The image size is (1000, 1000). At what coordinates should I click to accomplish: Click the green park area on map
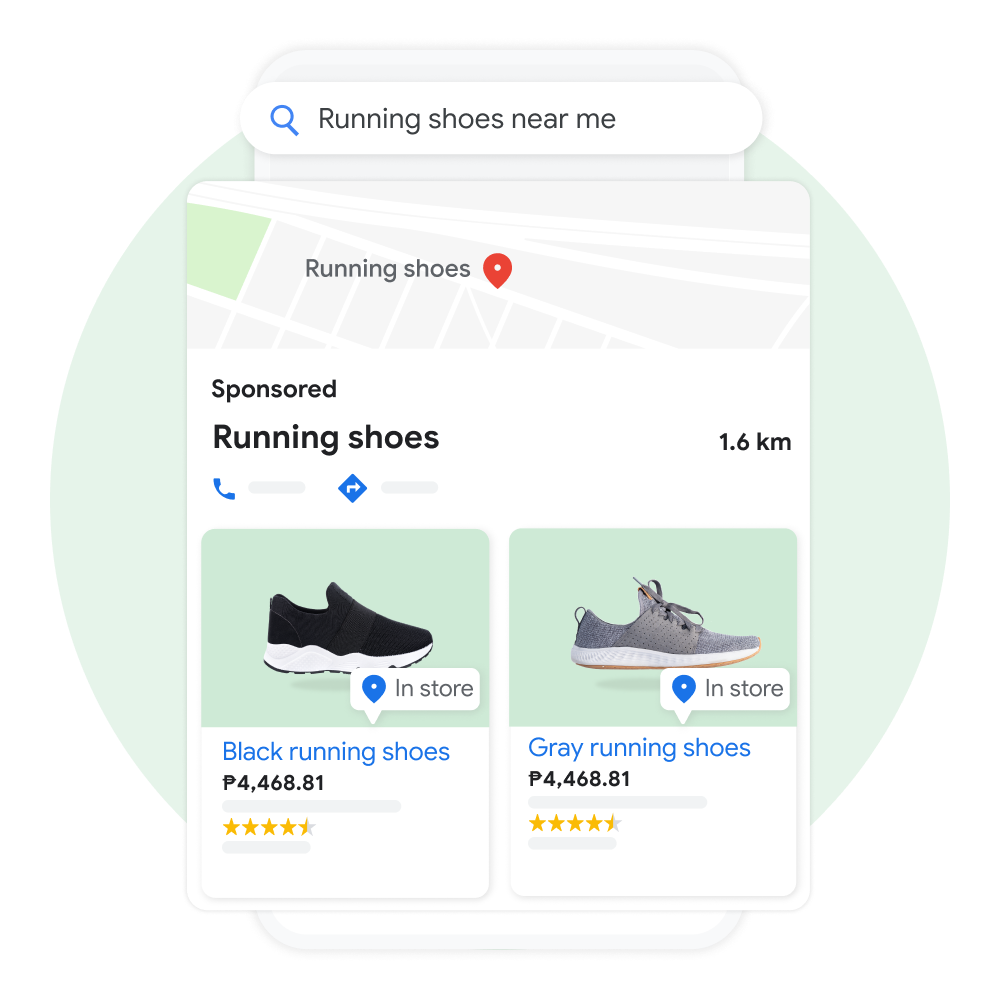tap(226, 251)
